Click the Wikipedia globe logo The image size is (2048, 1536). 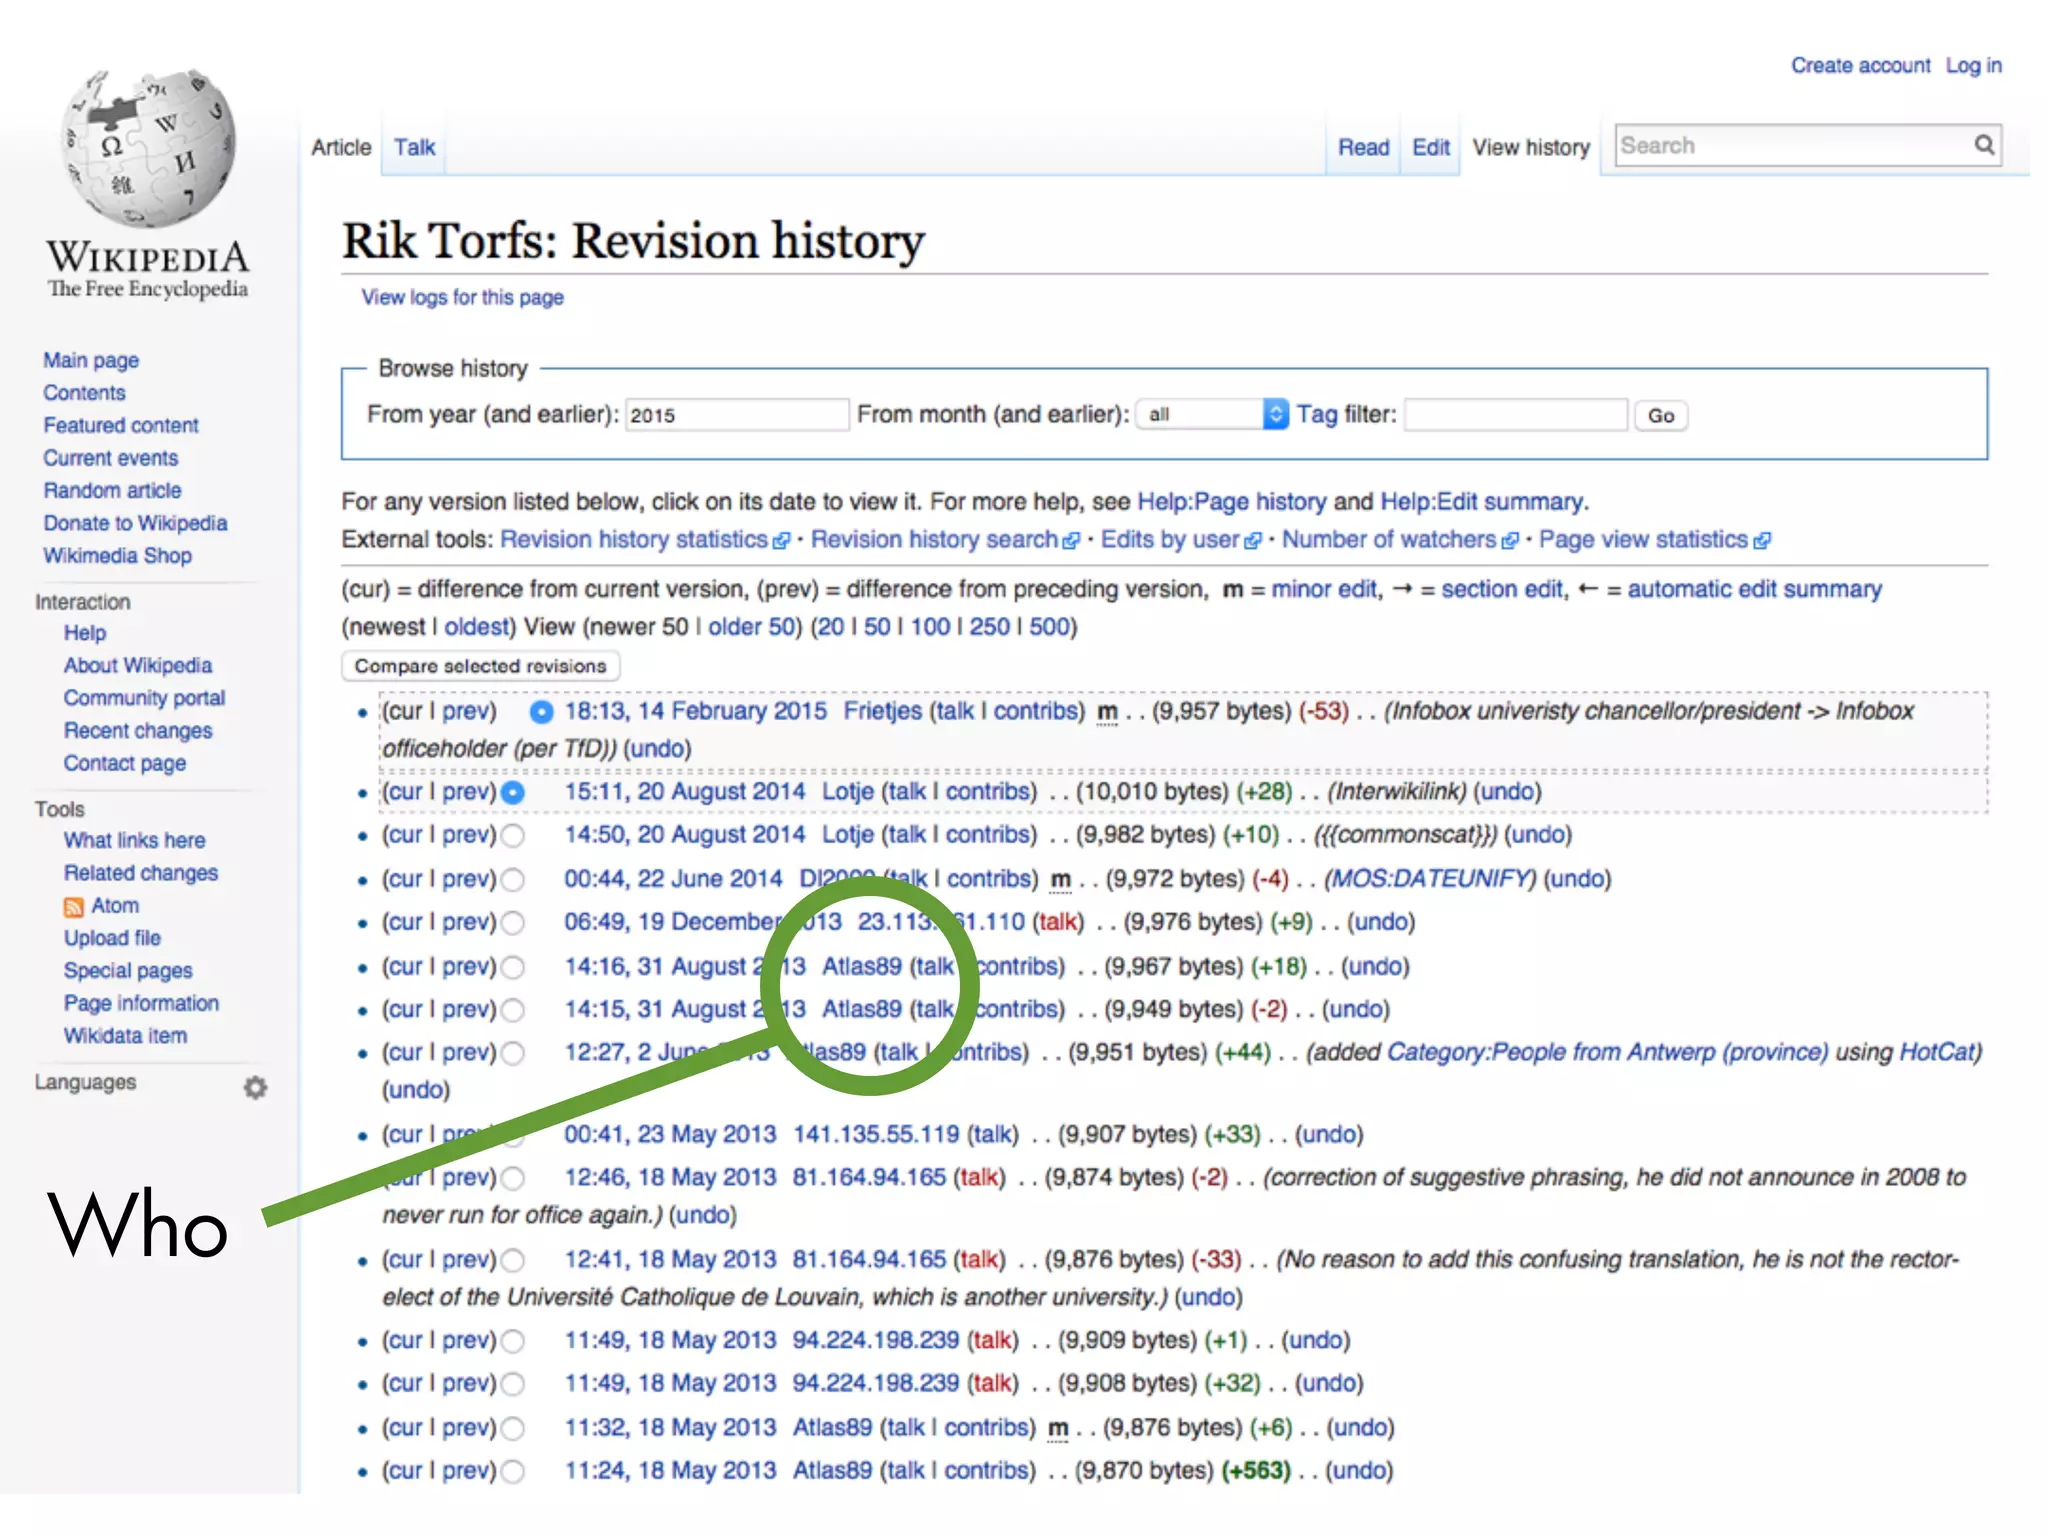pos(148,148)
